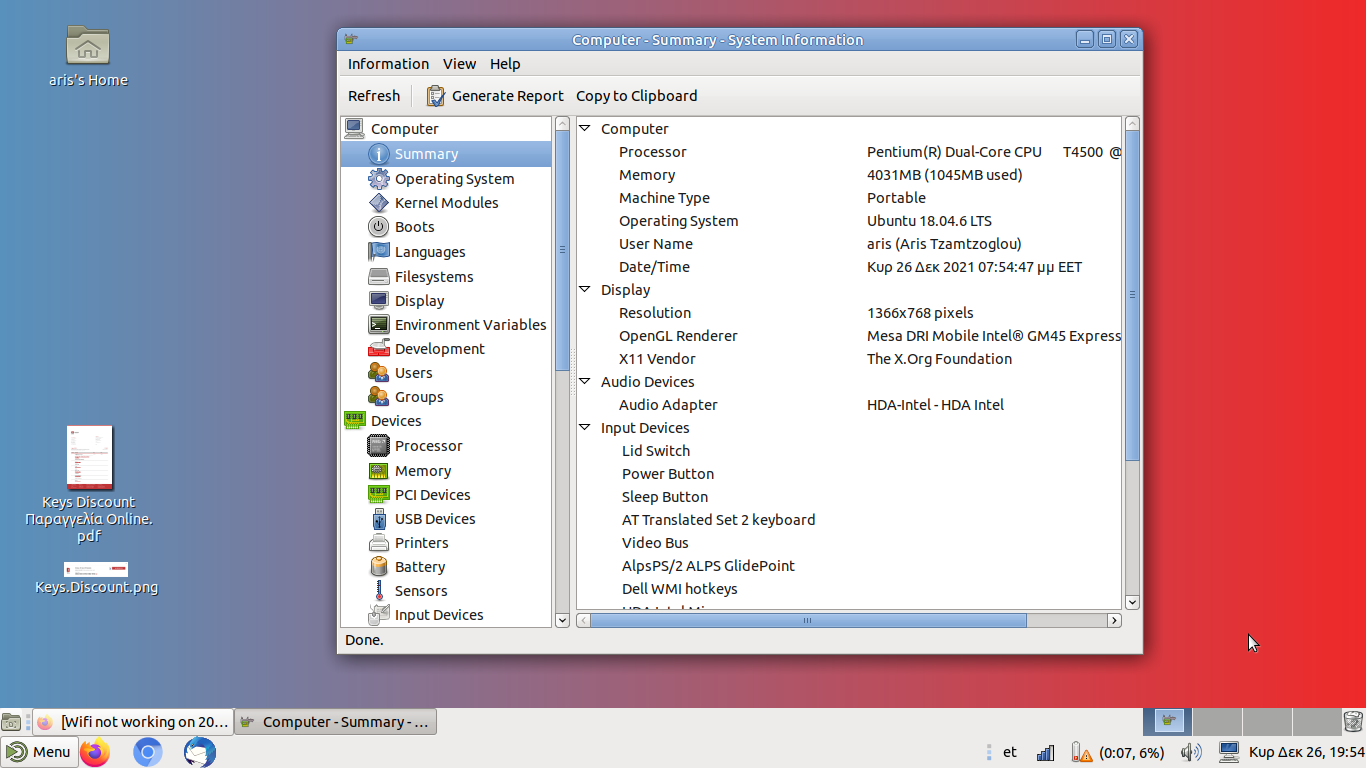Open the Sensors thermometer icon
1366x768 pixels.
click(379, 591)
